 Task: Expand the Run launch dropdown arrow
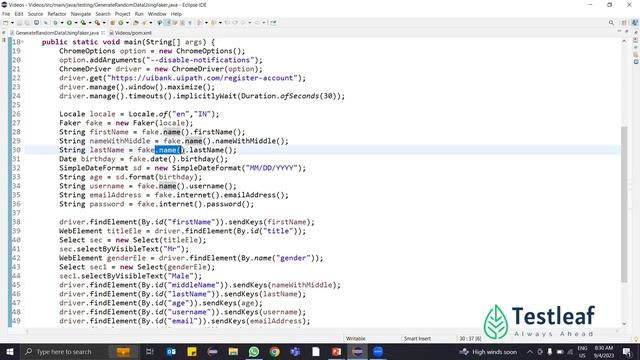pyautogui.click(x=76, y=23)
